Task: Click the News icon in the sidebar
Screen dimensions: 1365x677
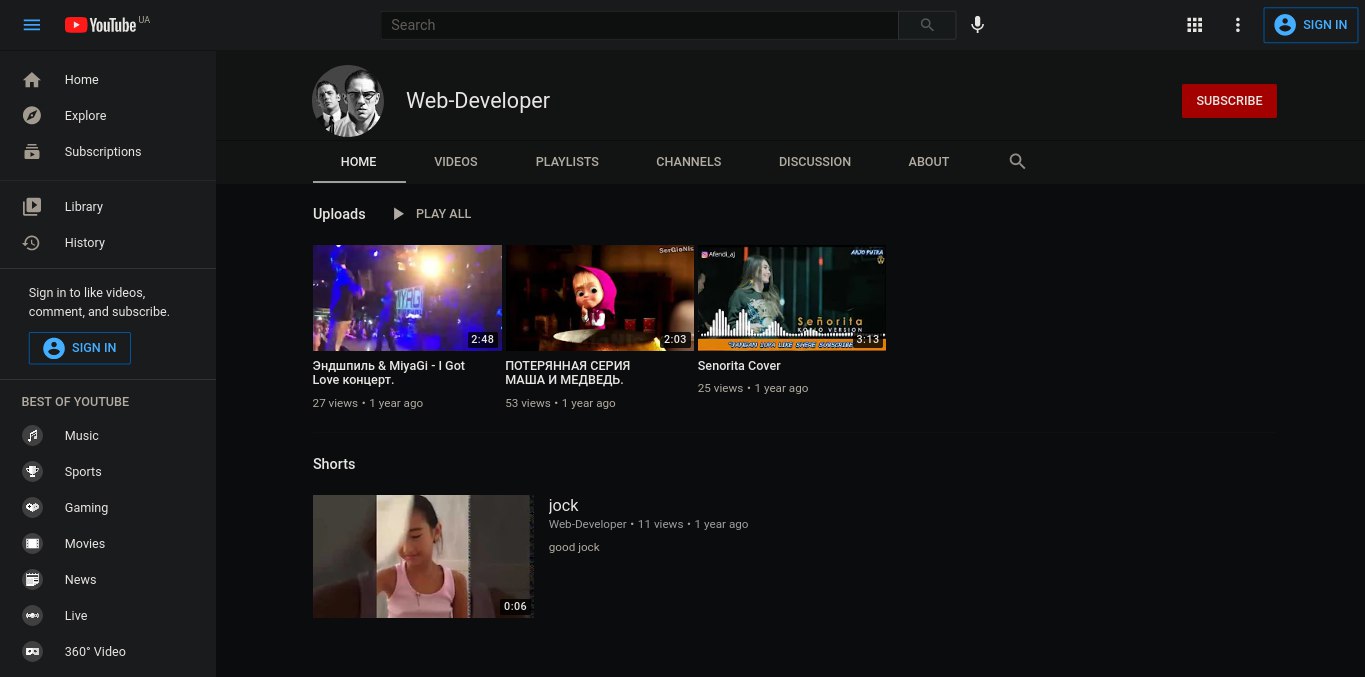Action: click(x=33, y=580)
